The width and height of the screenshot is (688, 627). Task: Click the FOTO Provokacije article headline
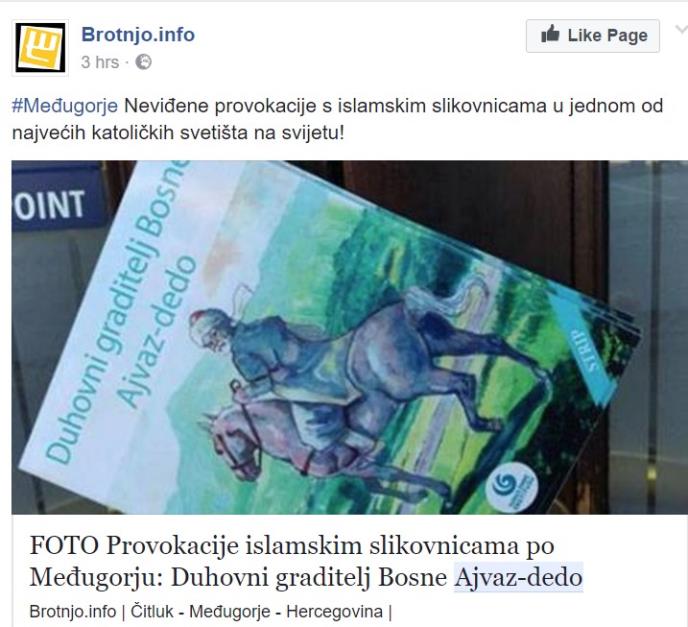pos(306,561)
